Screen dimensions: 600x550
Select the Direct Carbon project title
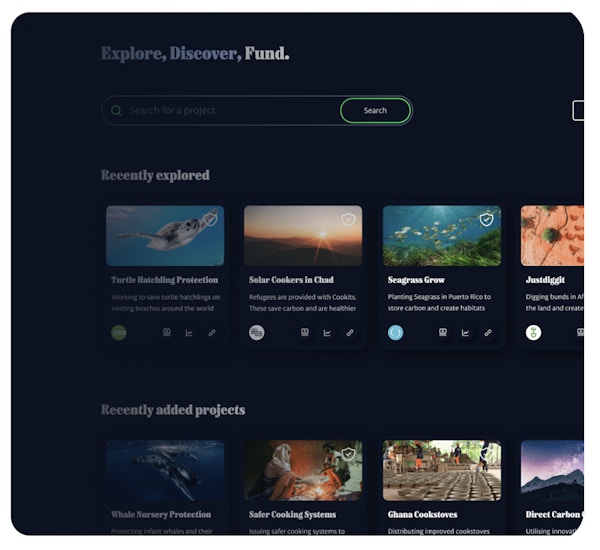pos(554,514)
